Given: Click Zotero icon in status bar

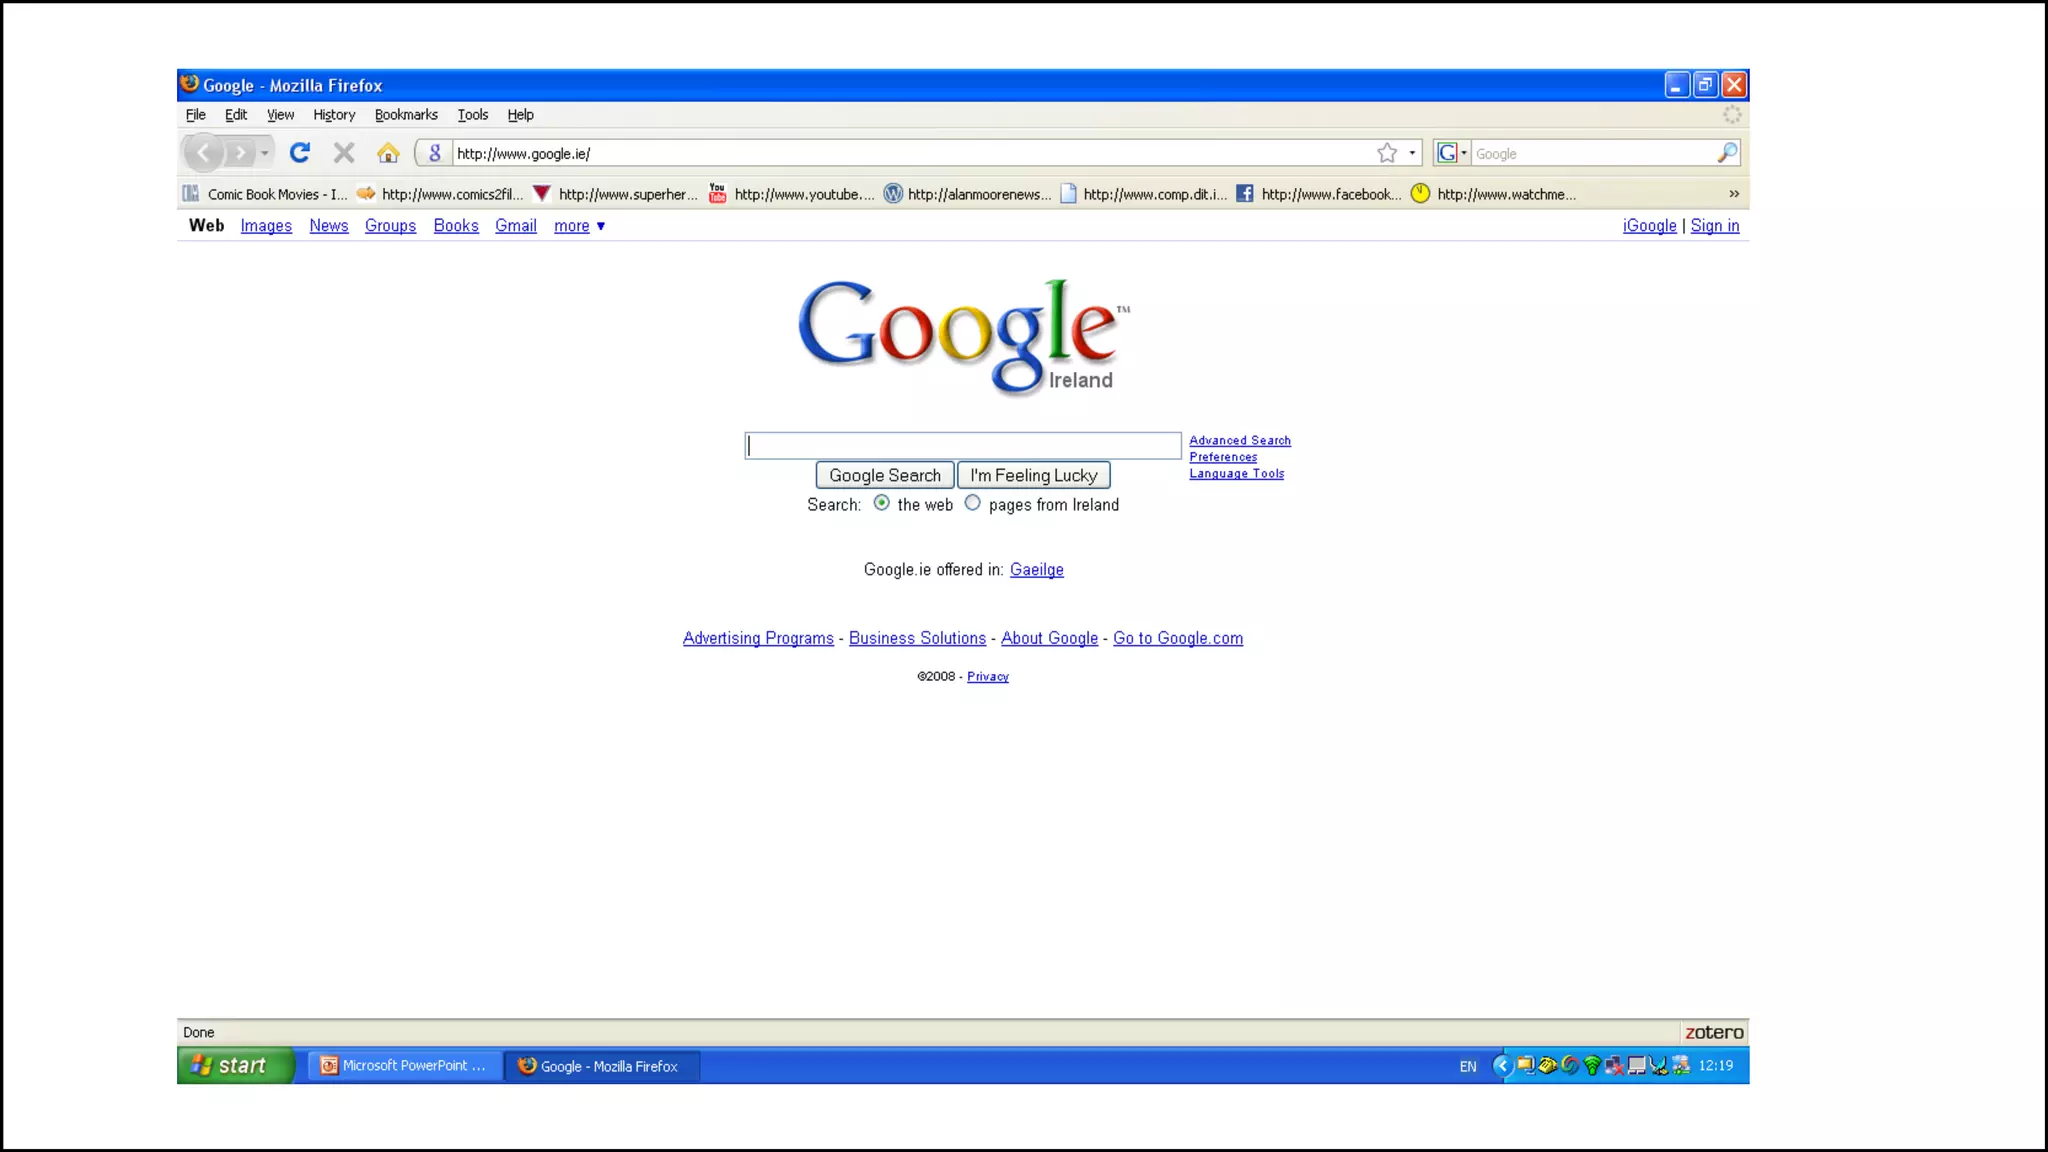Looking at the screenshot, I should pos(1713,1032).
